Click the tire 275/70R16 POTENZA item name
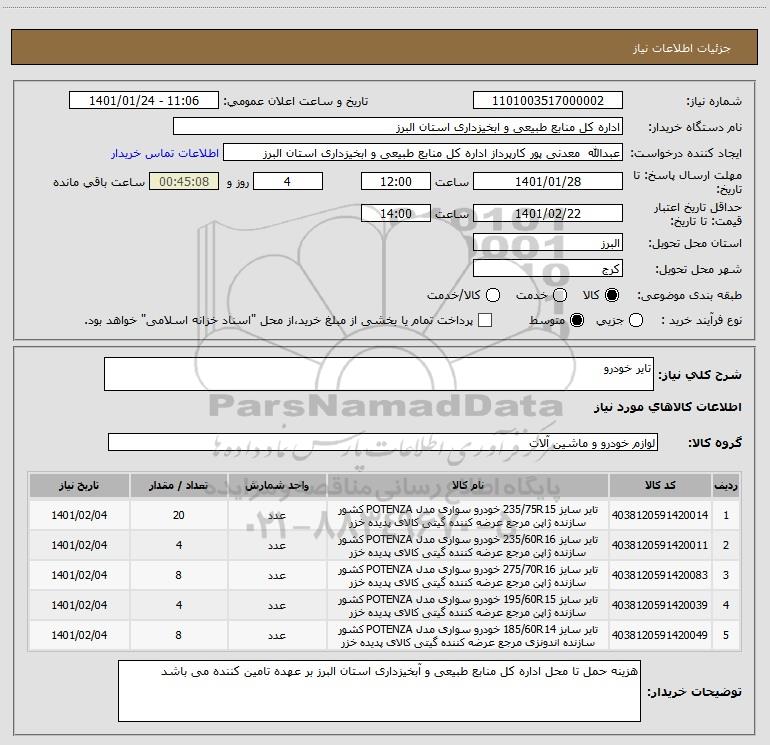Image resolution: width=770 pixels, height=745 pixels. click(x=468, y=576)
